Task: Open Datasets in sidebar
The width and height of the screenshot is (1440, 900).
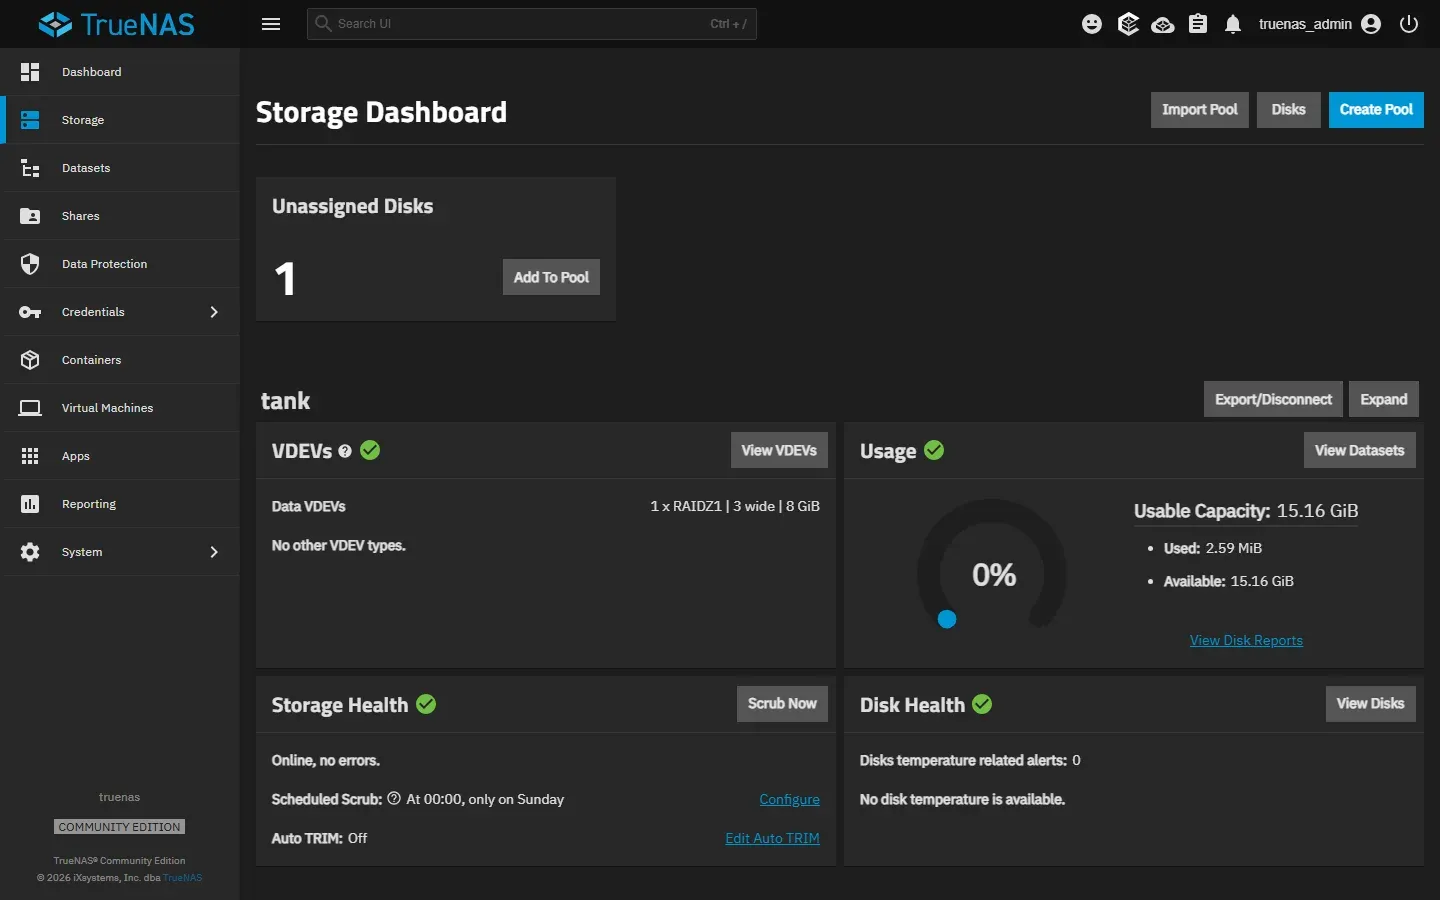Action: [120, 168]
